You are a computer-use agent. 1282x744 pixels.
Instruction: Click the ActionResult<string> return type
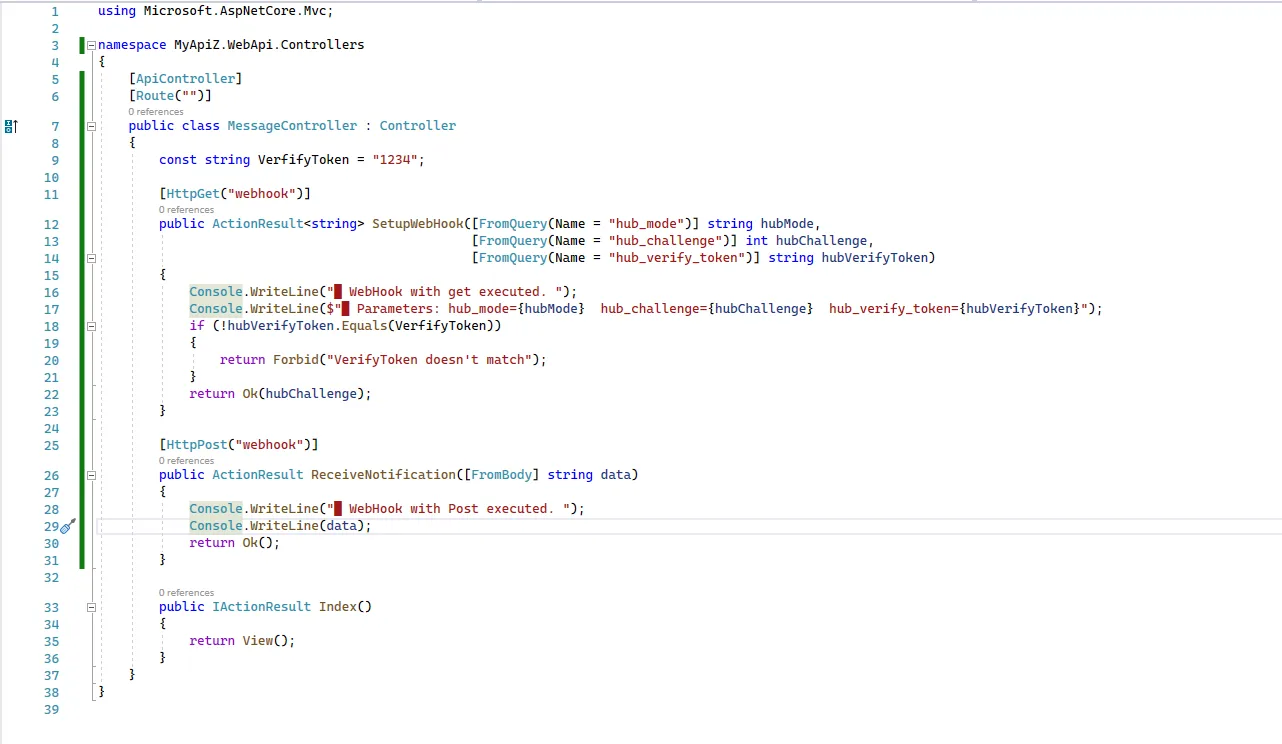click(288, 224)
